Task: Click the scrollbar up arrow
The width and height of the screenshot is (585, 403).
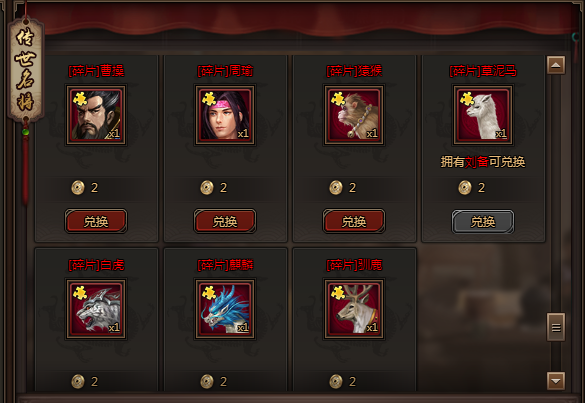Action: point(556,65)
